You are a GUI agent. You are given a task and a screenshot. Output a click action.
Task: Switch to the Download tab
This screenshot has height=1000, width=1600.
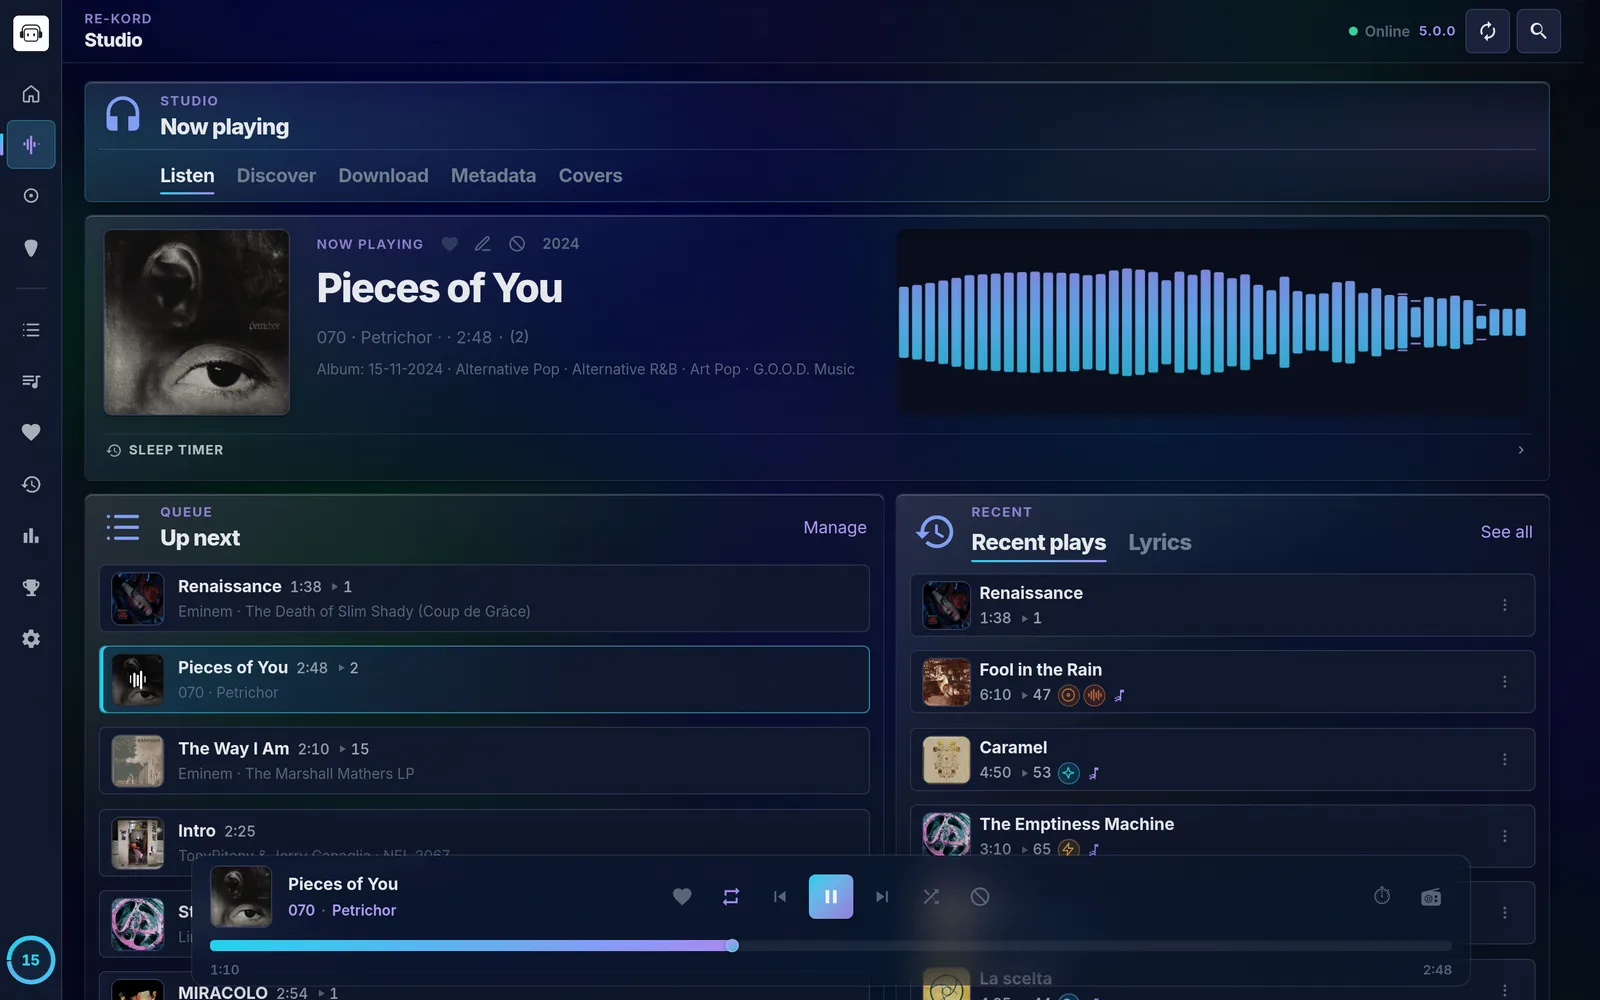(x=383, y=176)
